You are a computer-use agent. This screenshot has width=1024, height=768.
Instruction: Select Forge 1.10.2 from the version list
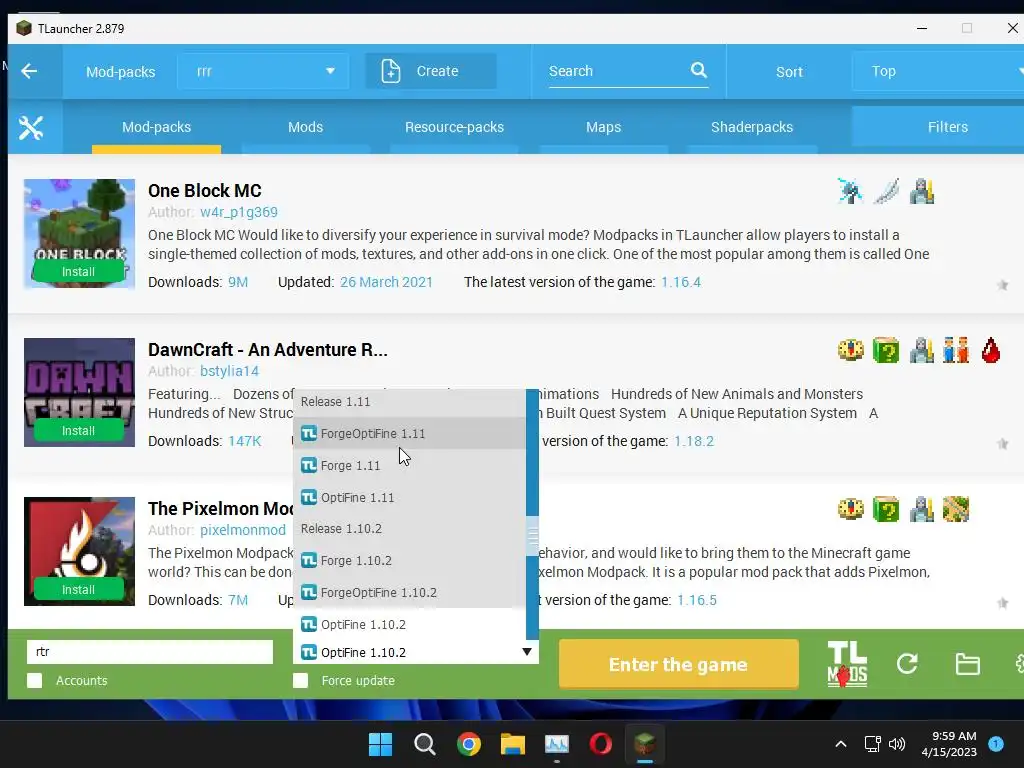click(x=409, y=561)
